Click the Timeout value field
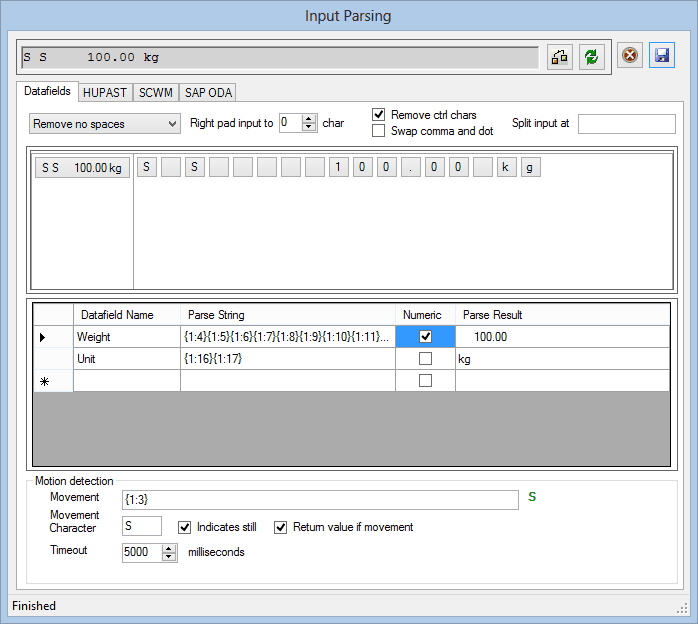698x624 pixels. (142, 553)
